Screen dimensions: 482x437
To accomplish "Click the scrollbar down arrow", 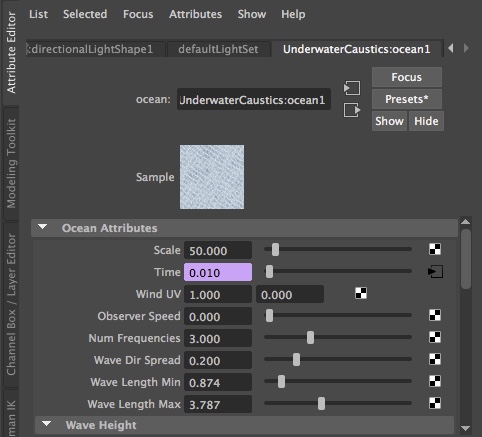I will pos(466,428).
